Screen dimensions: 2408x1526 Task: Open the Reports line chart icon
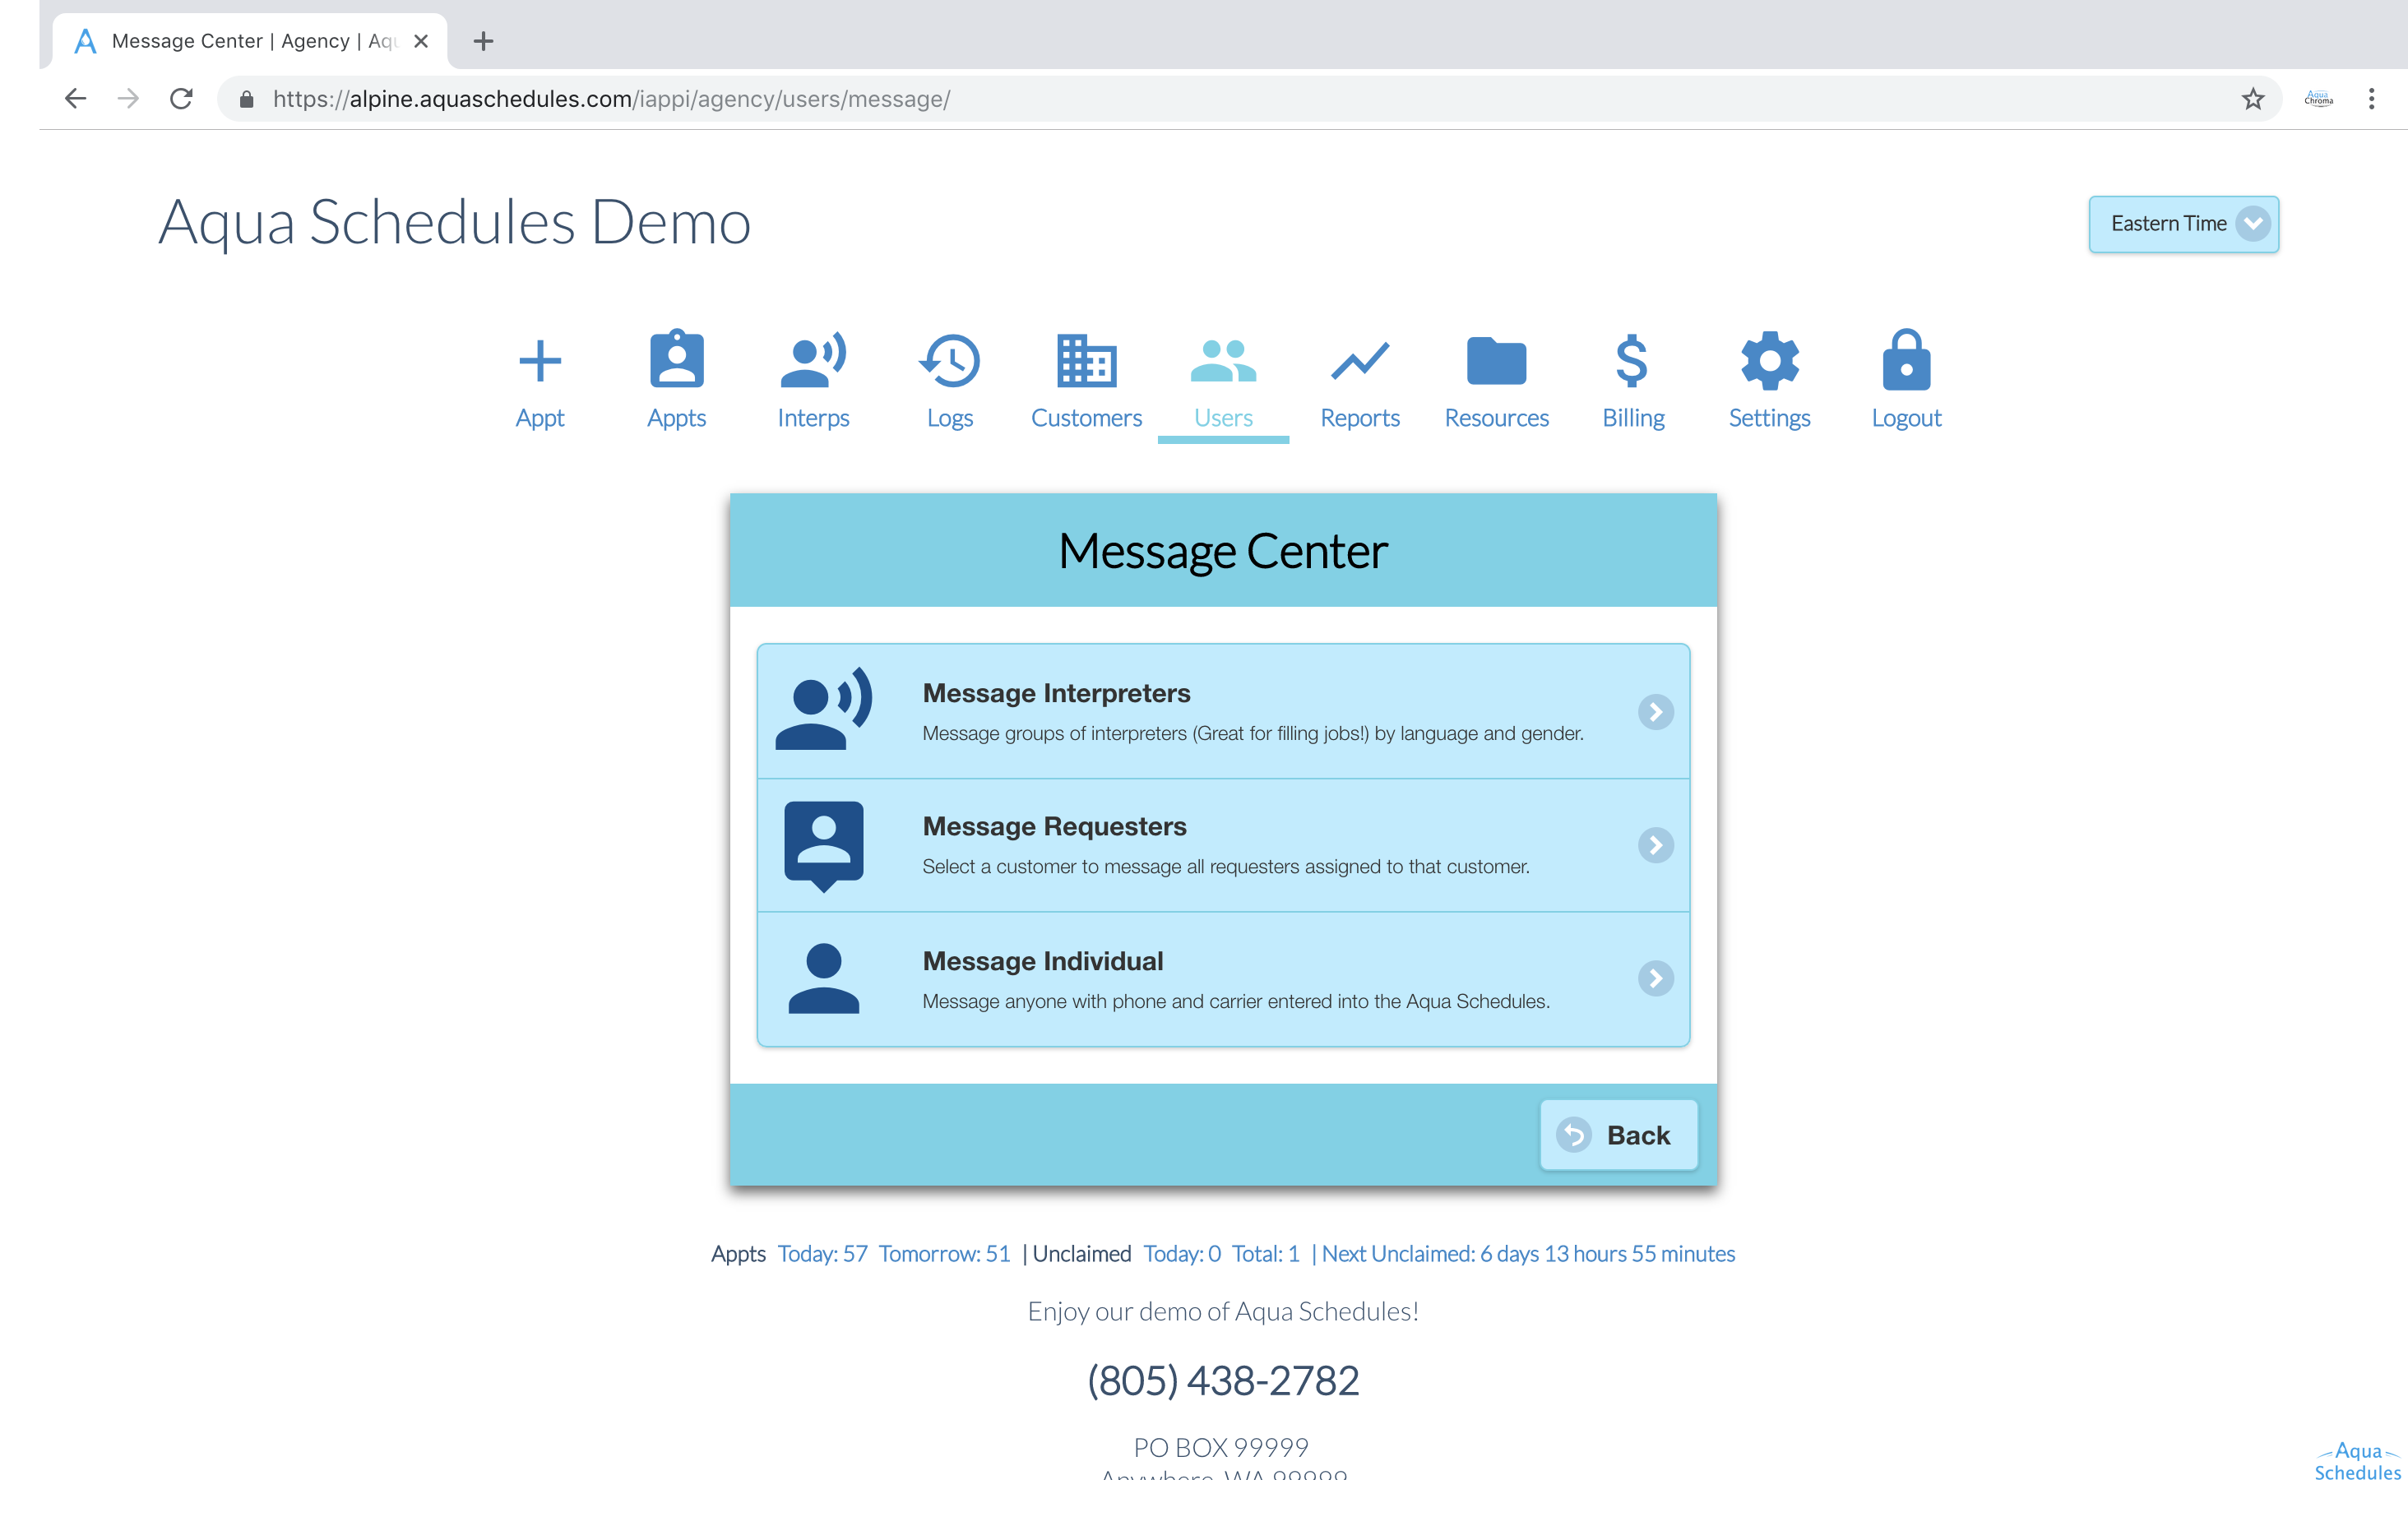[x=1360, y=361]
